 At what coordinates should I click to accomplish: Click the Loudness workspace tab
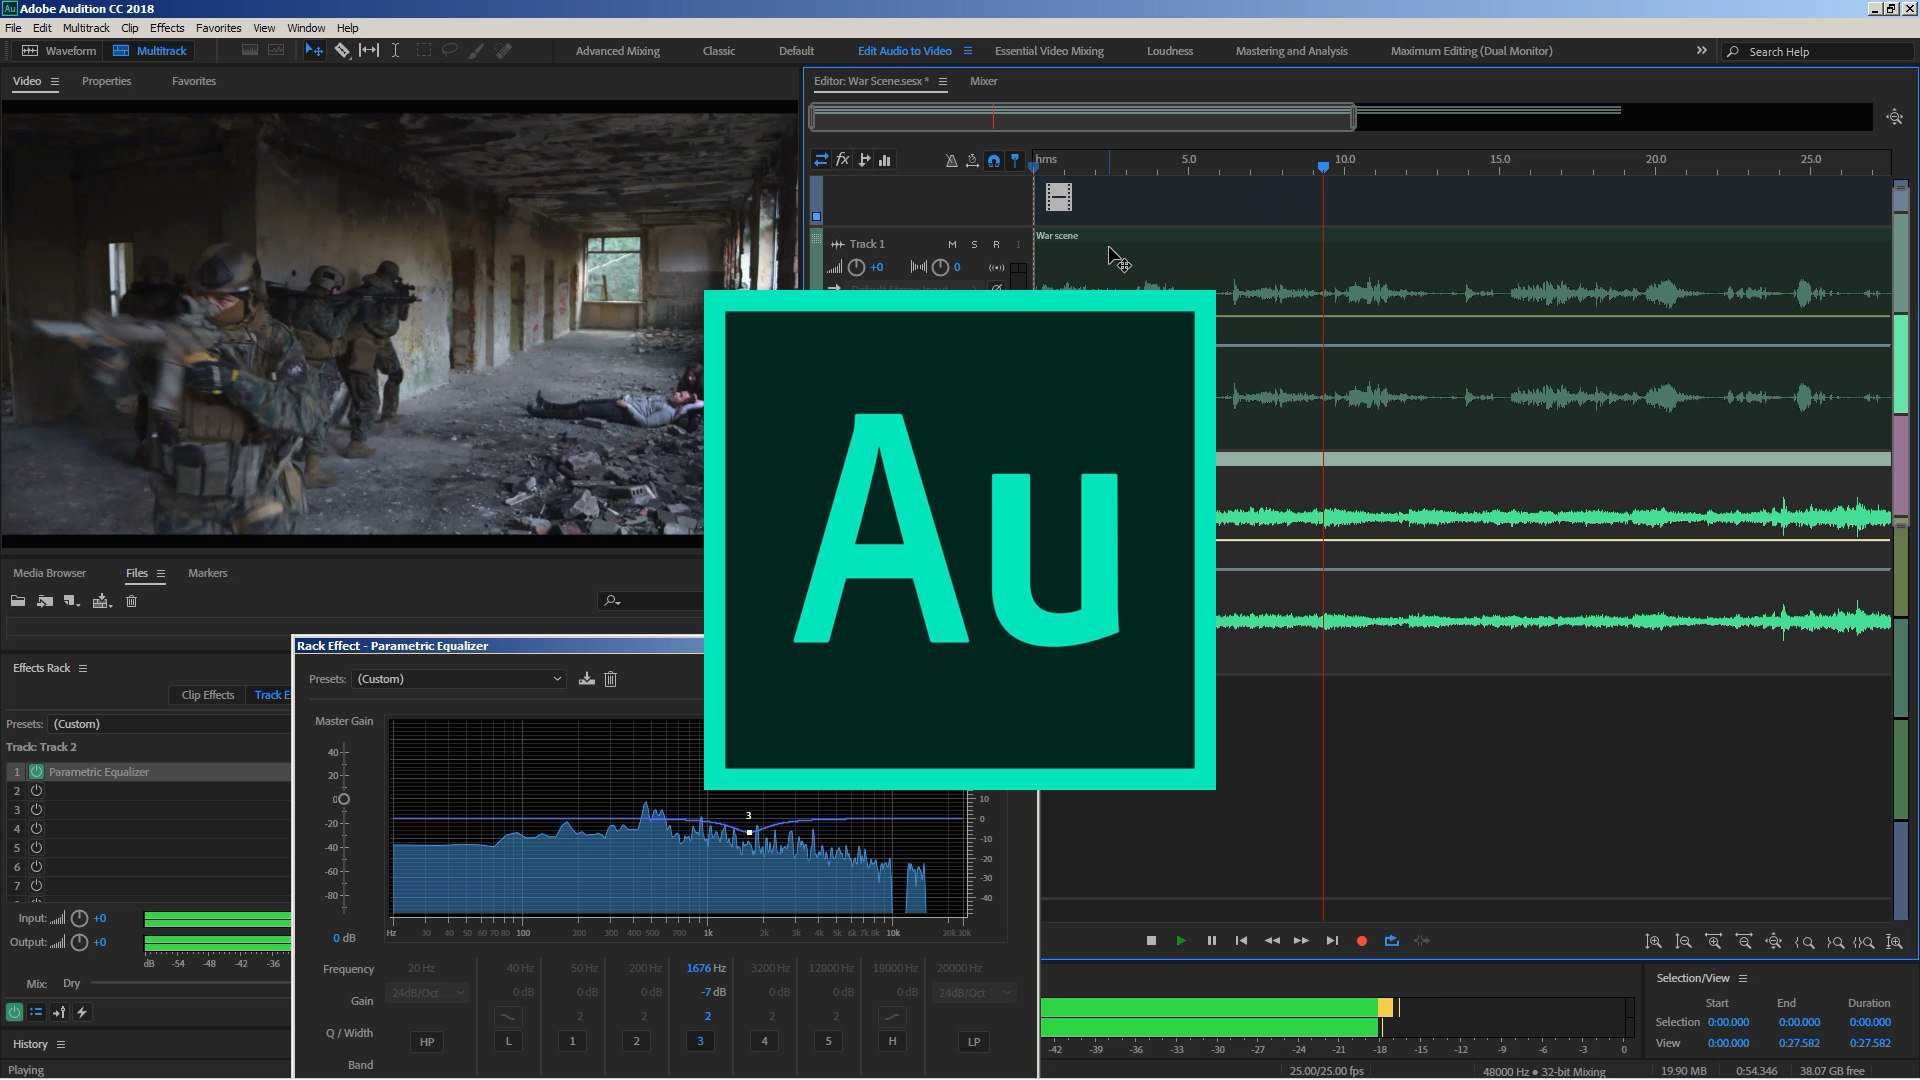(1168, 50)
